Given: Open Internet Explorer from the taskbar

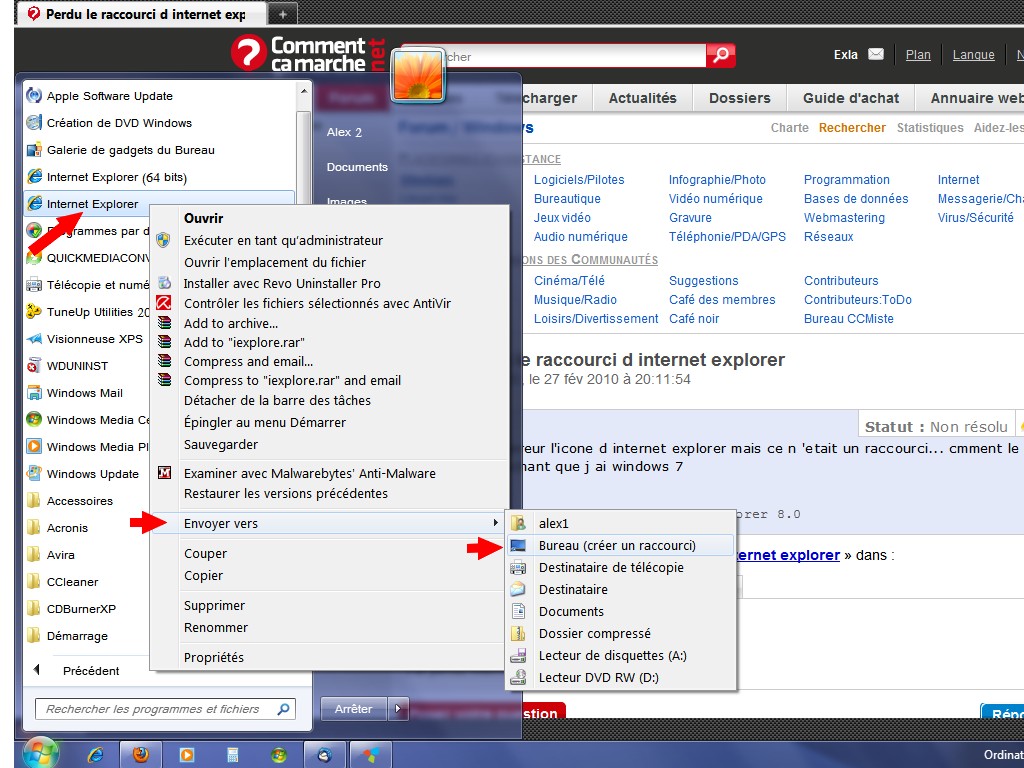Looking at the screenshot, I should [x=96, y=754].
